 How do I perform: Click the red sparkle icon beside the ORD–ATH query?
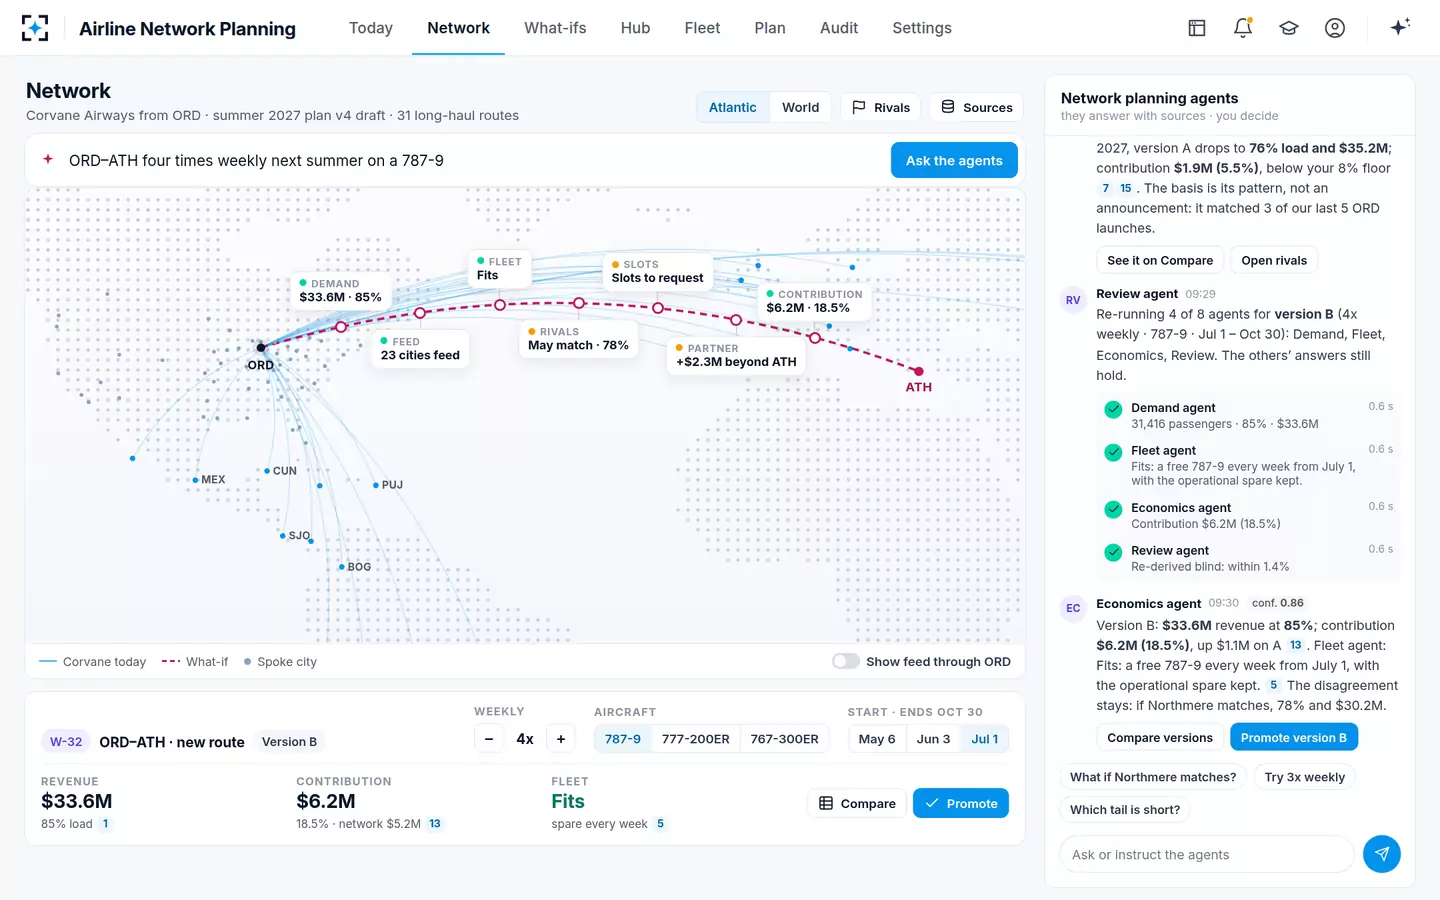[x=48, y=160]
